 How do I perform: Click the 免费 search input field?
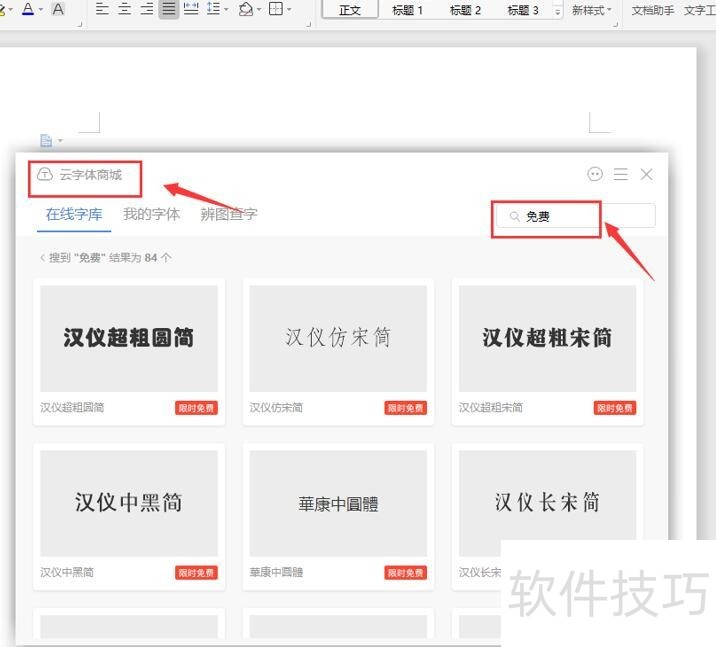[x=577, y=216]
